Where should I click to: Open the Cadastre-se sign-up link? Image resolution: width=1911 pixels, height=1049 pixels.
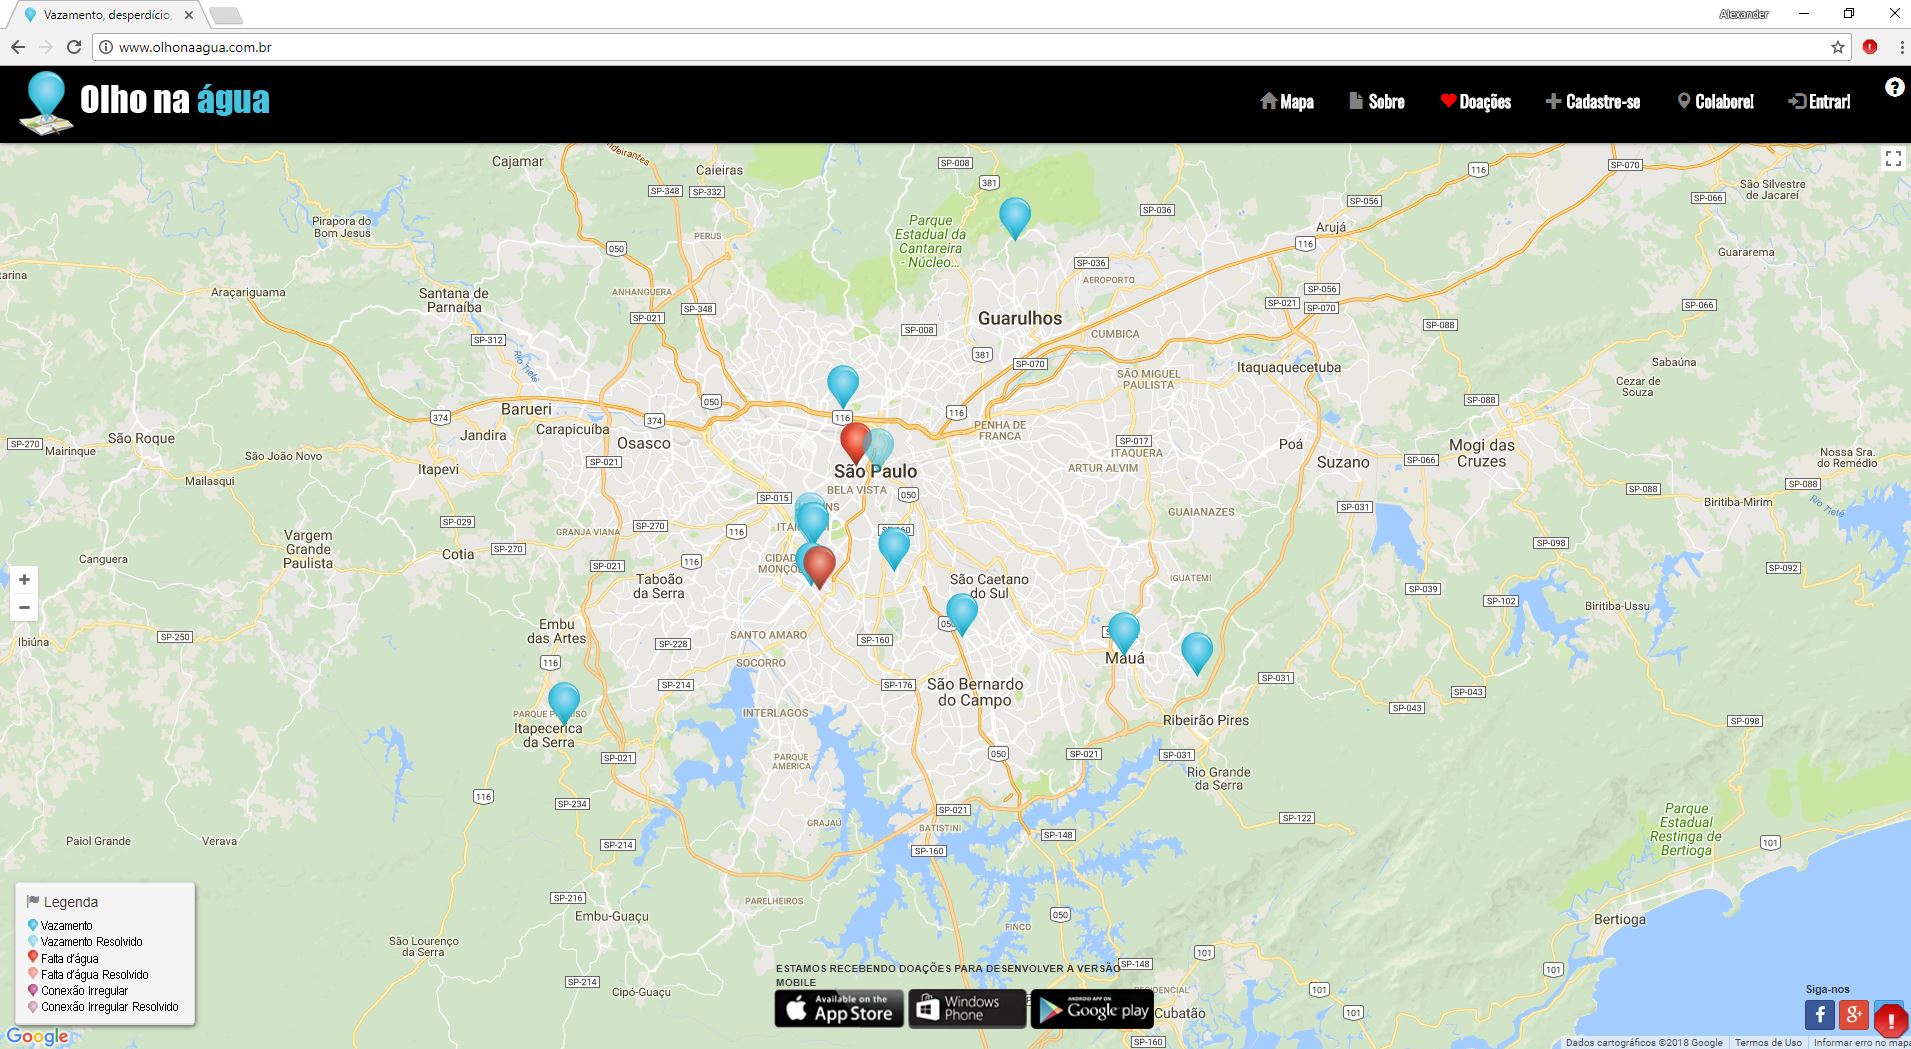click(x=1593, y=101)
